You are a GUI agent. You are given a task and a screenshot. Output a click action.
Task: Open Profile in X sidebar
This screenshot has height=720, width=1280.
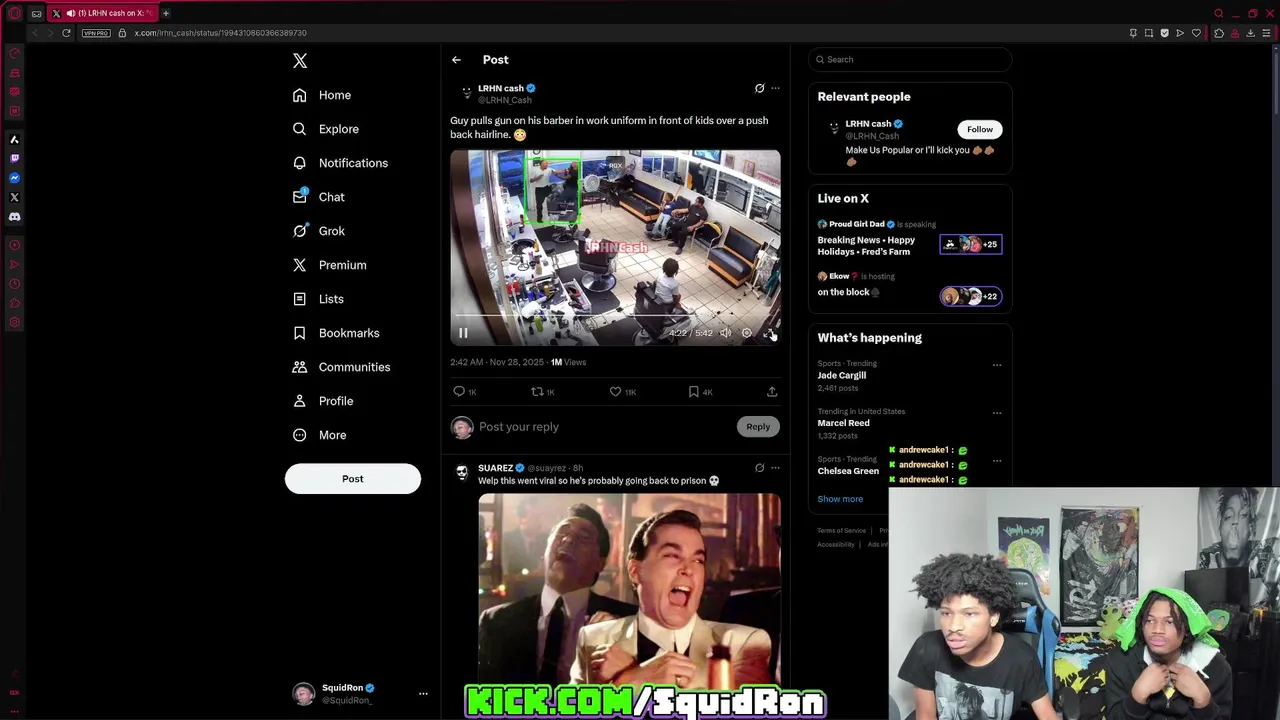323,401
